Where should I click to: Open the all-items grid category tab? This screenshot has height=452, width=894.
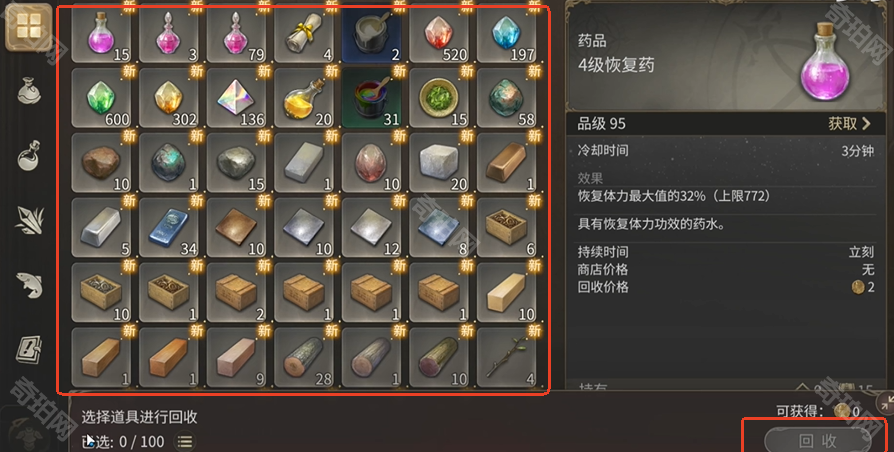click(29, 27)
